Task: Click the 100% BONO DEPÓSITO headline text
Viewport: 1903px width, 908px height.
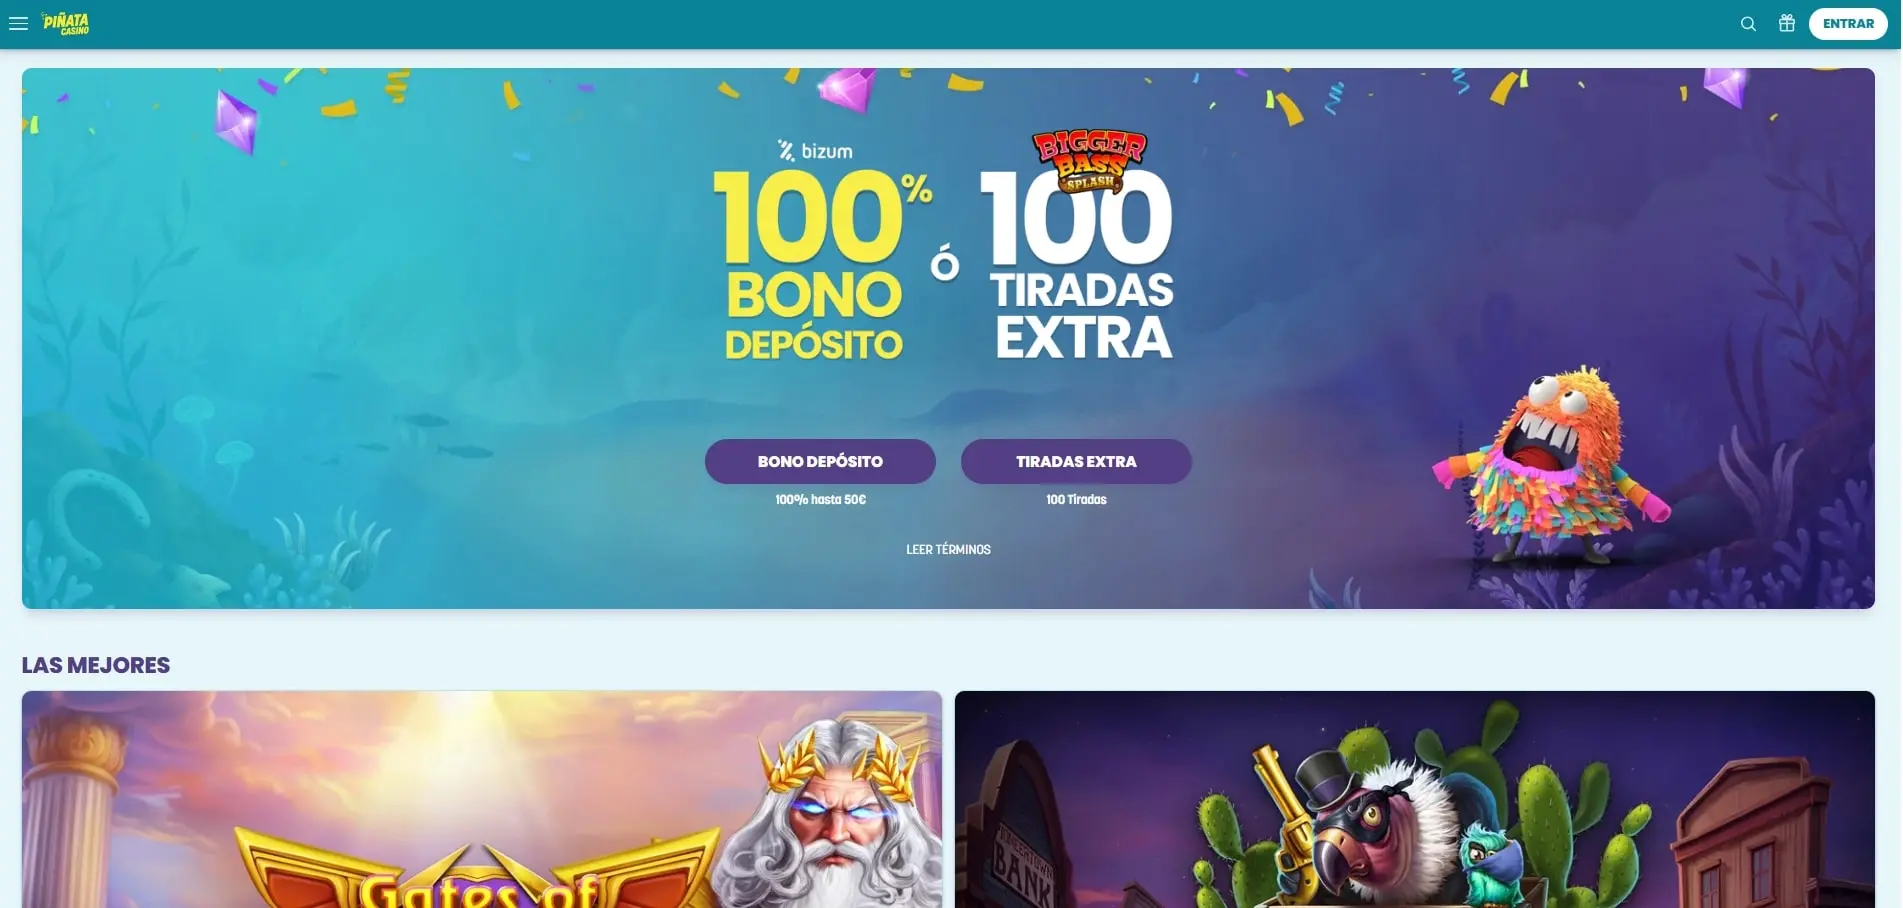Action: 820,265
